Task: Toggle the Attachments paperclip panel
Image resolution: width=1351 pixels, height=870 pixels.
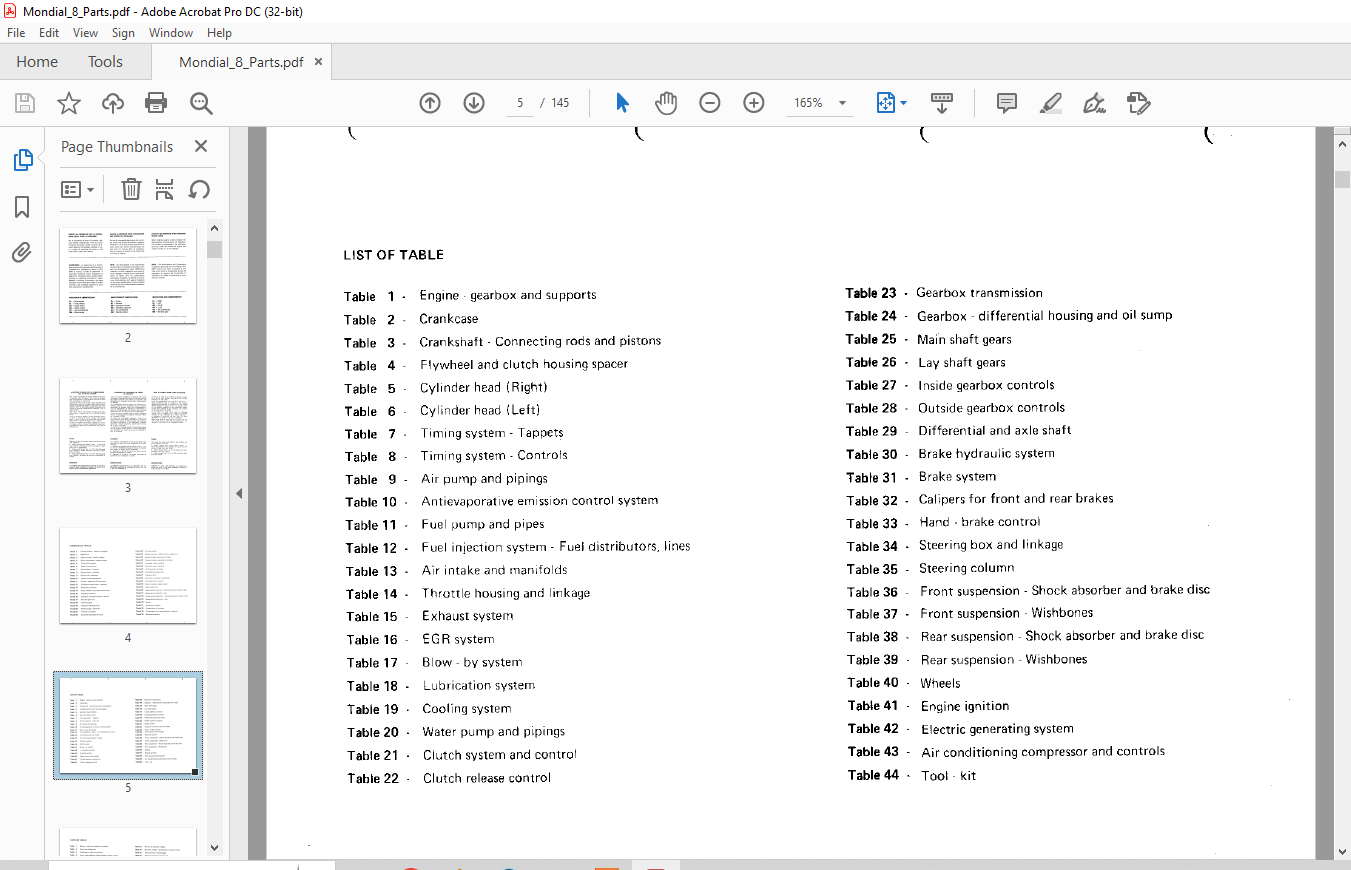Action: pos(22,252)
